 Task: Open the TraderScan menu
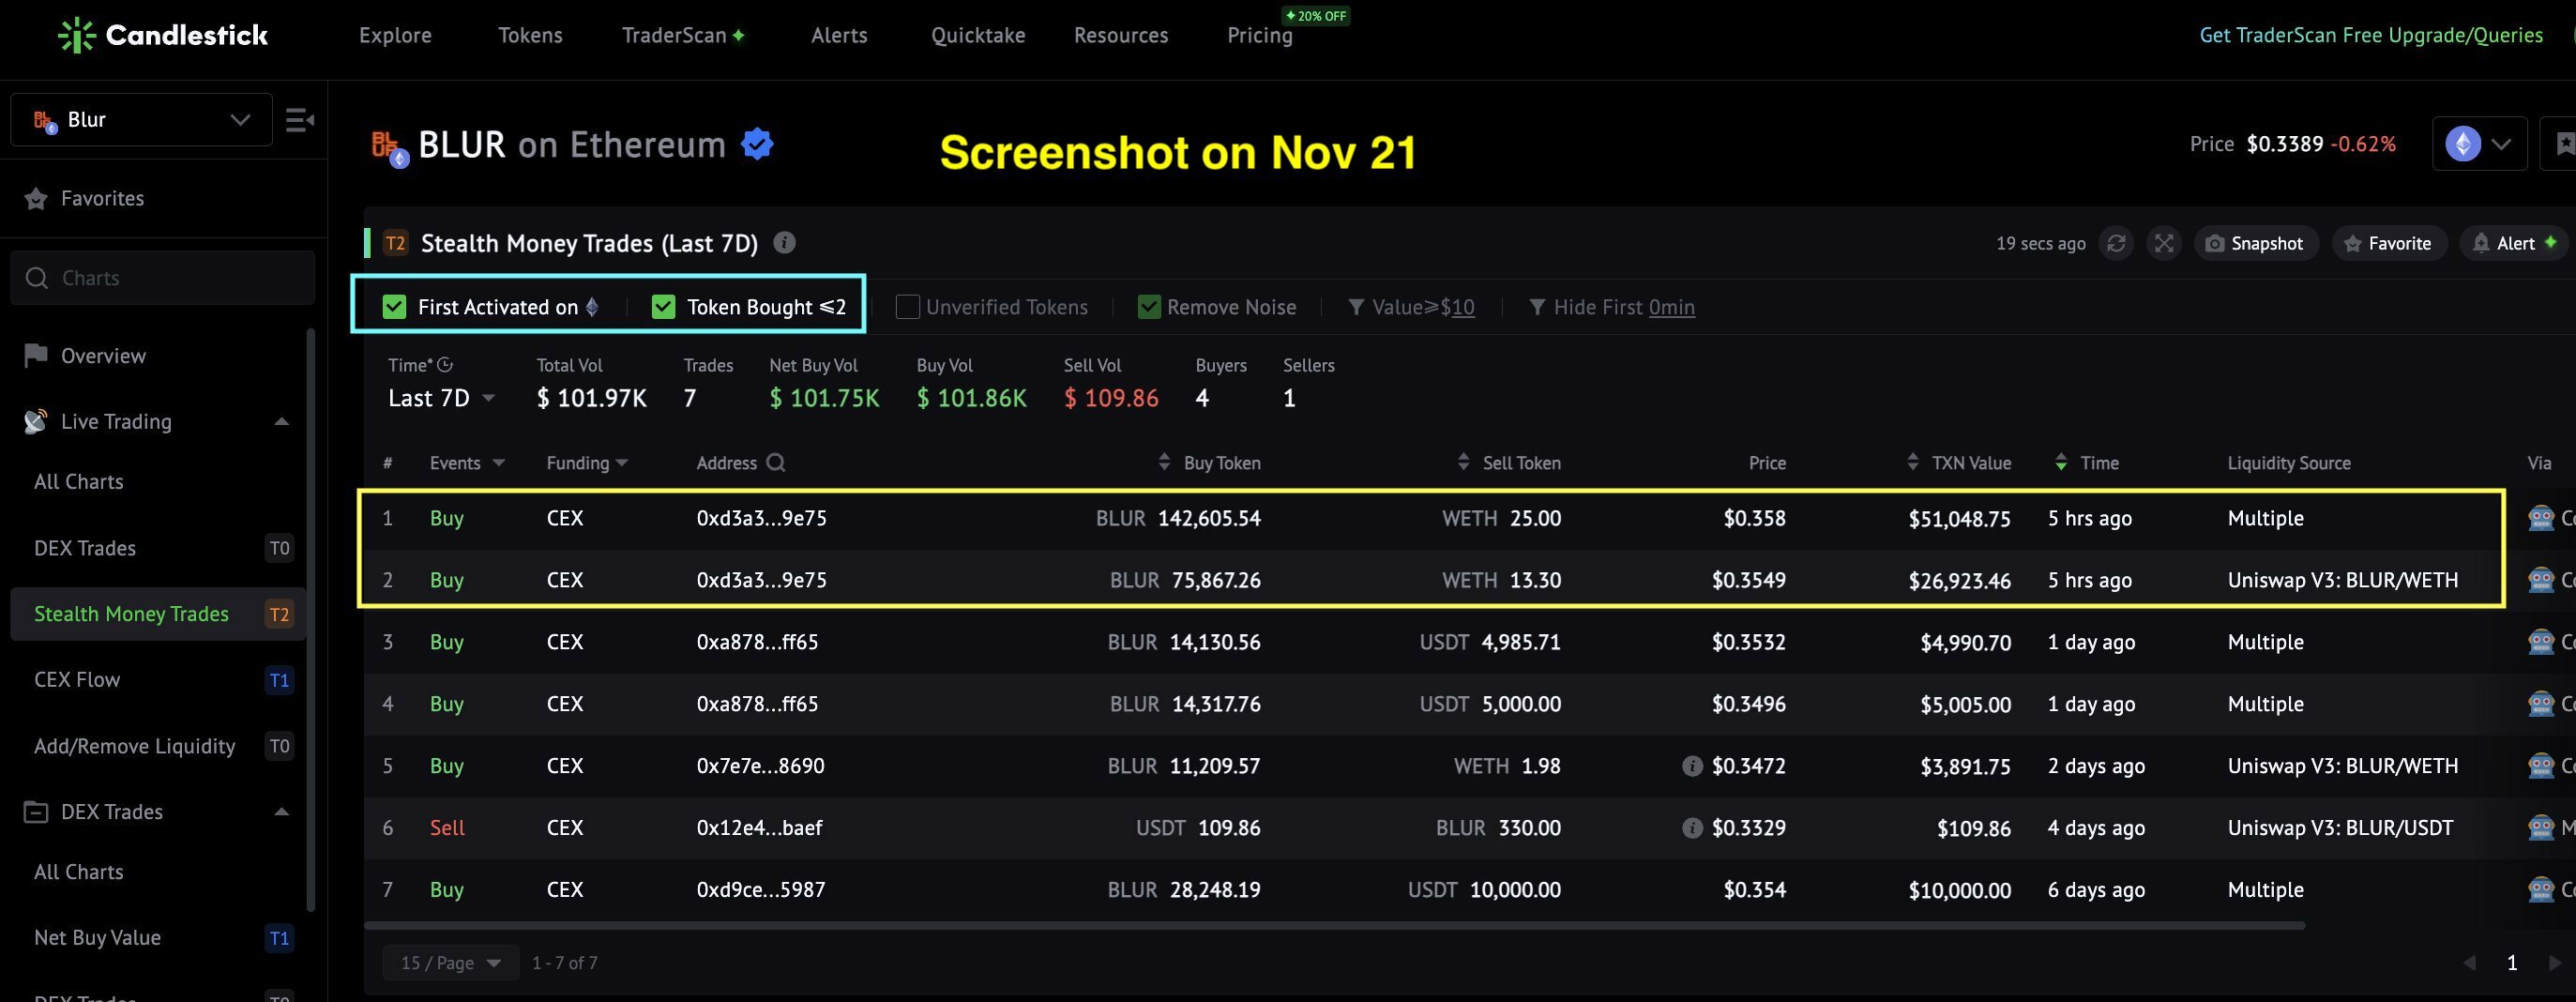[683, 35]
